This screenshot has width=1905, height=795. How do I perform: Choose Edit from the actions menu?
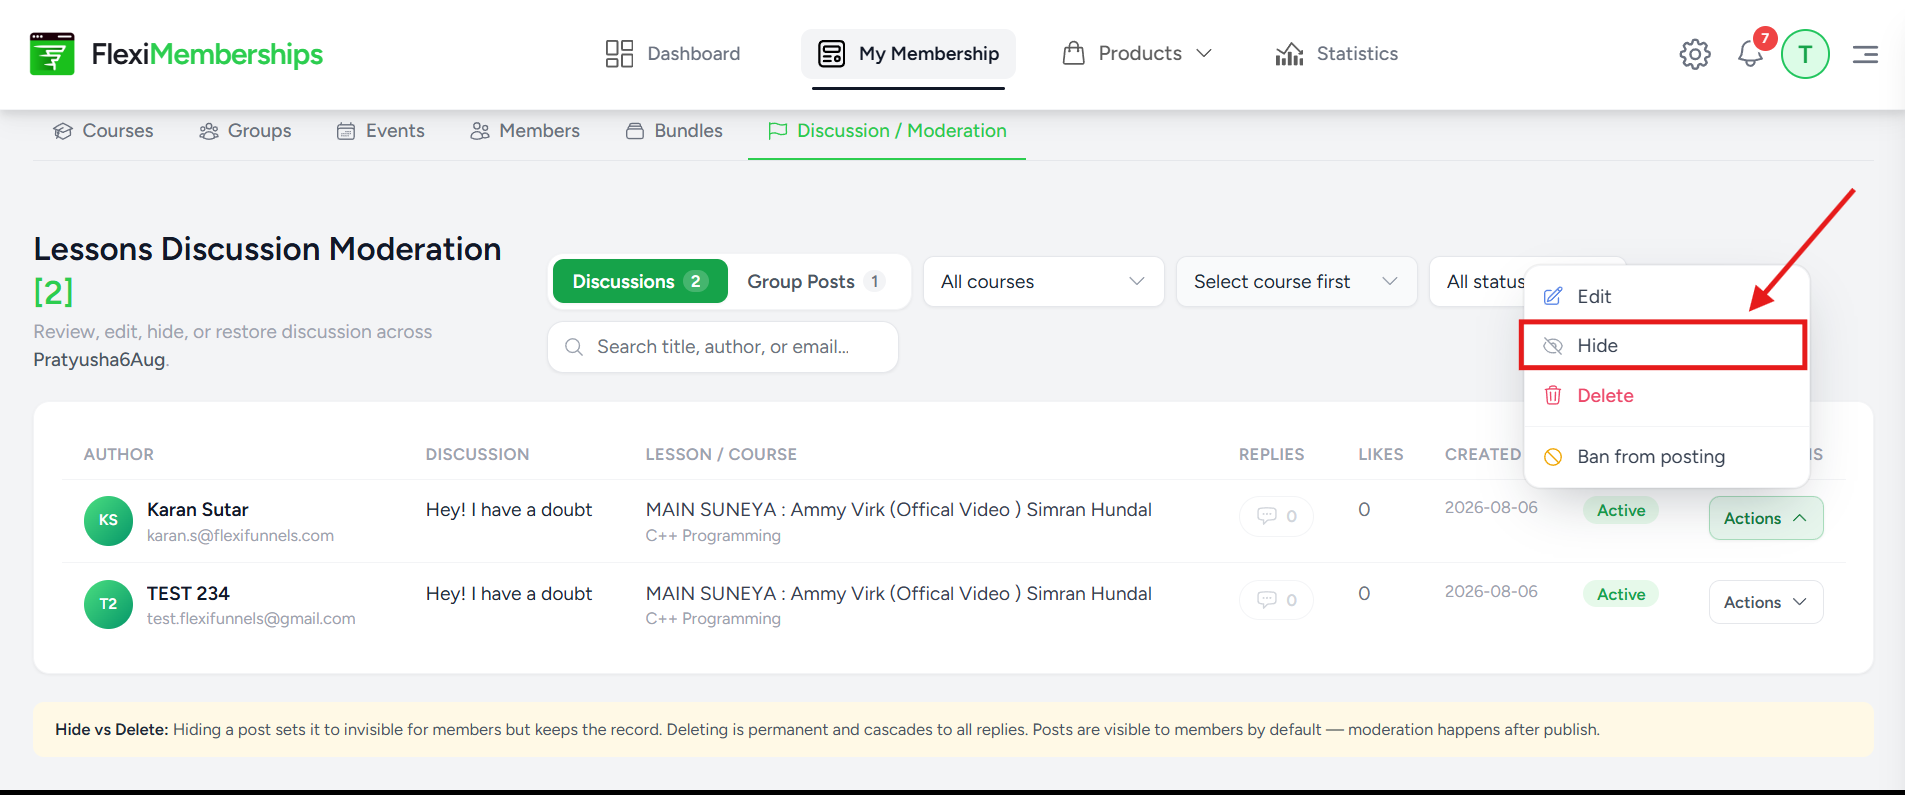coord(1666,296)
